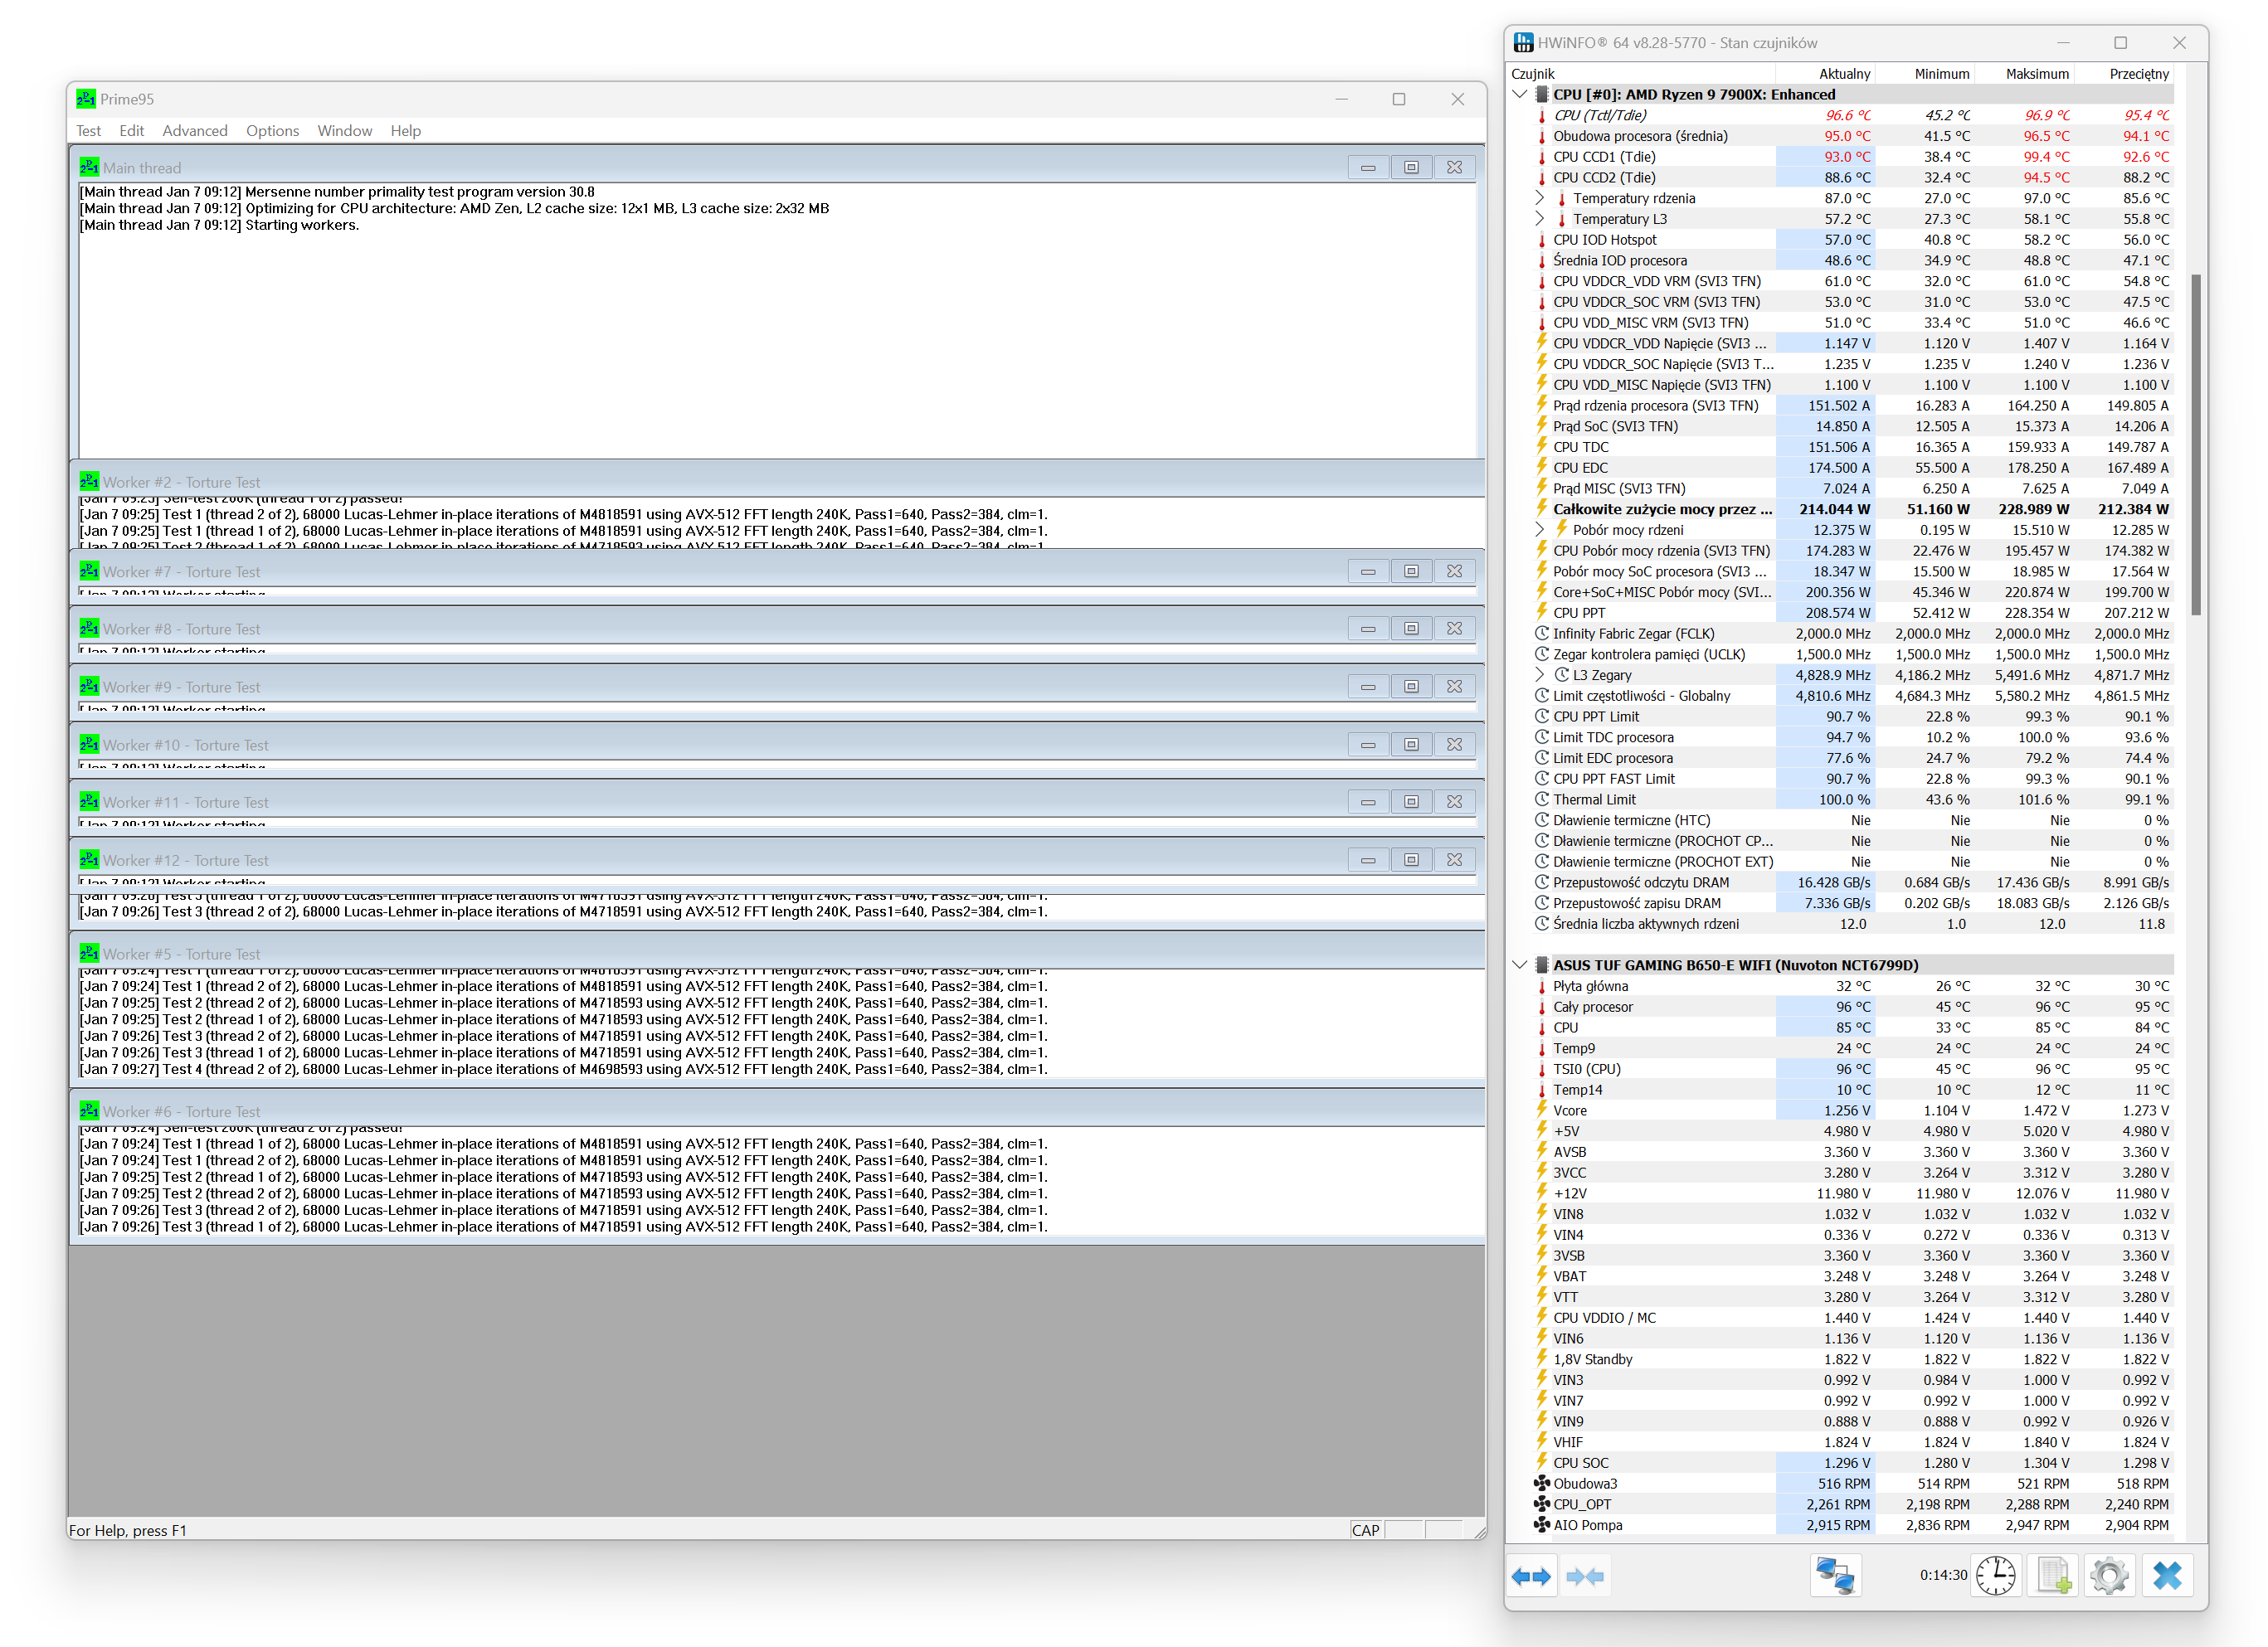This screenshot has width=2268, height=1647.
Task: Click the clock icon to reset the timer
Action: click(1996, 1576)
